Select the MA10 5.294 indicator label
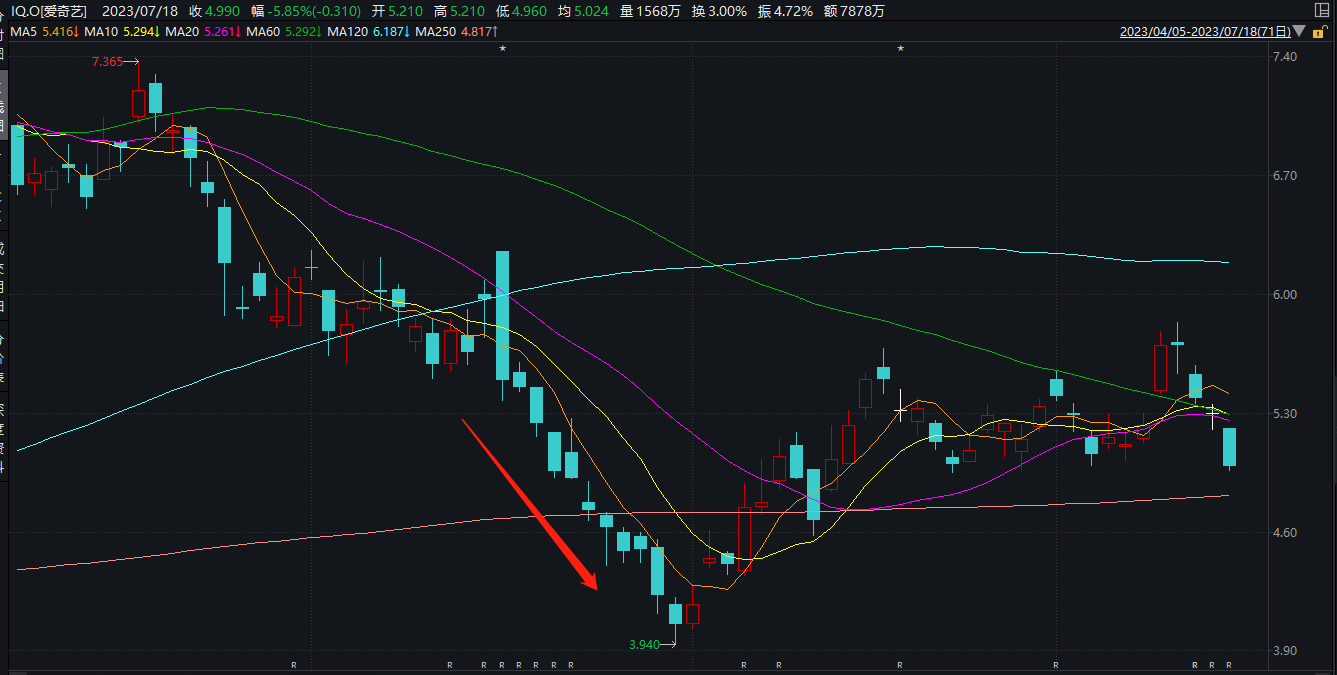The width and height of the screenshot is (1337, 675). coord(121,32)
